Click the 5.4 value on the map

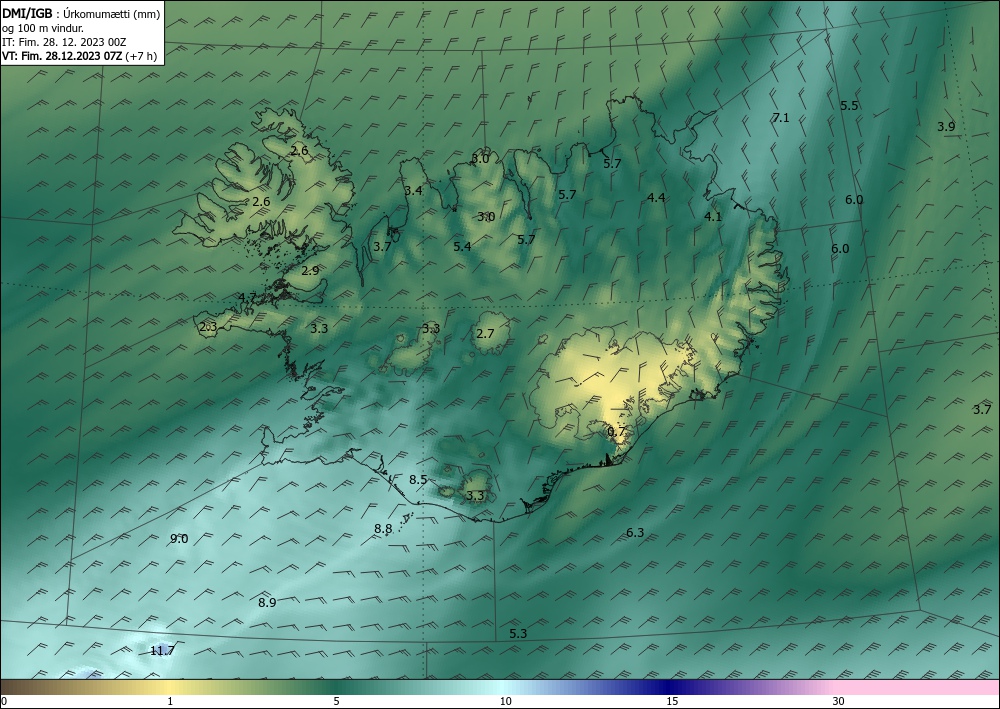[462, 246]
